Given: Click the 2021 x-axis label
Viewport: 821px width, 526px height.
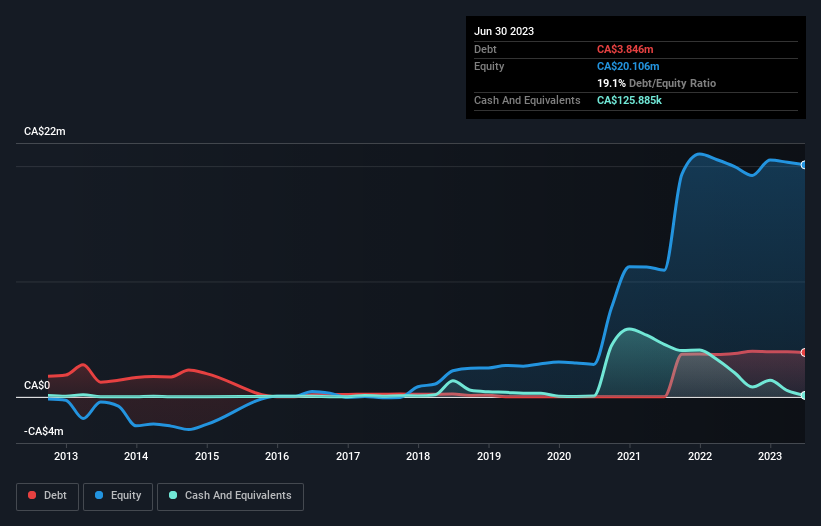Looking at the screenshot, I should click(x=629, y=456).
